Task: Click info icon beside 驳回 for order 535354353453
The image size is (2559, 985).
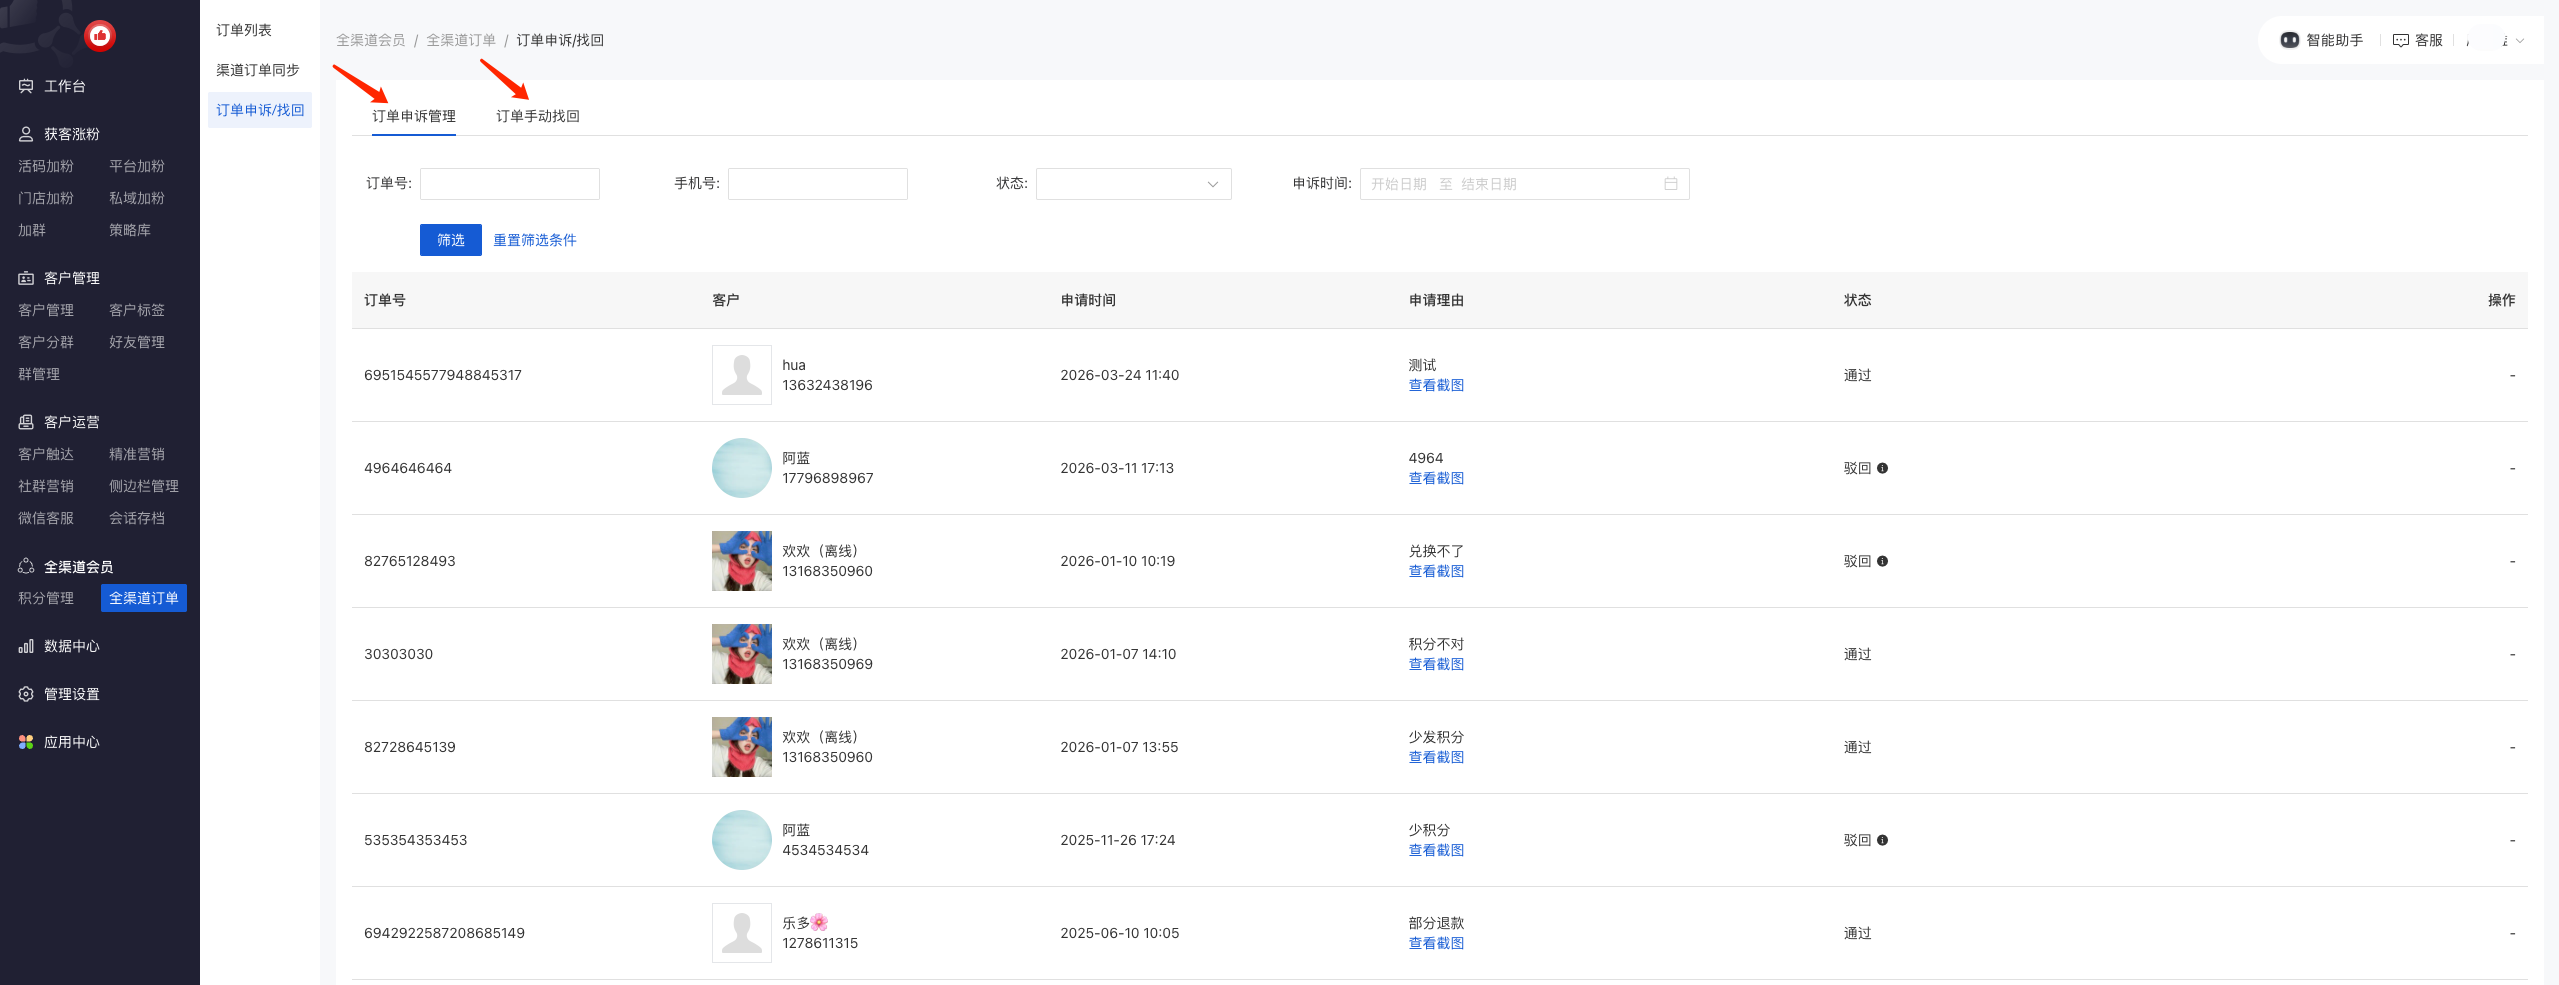Action: tap(1882, 840)
